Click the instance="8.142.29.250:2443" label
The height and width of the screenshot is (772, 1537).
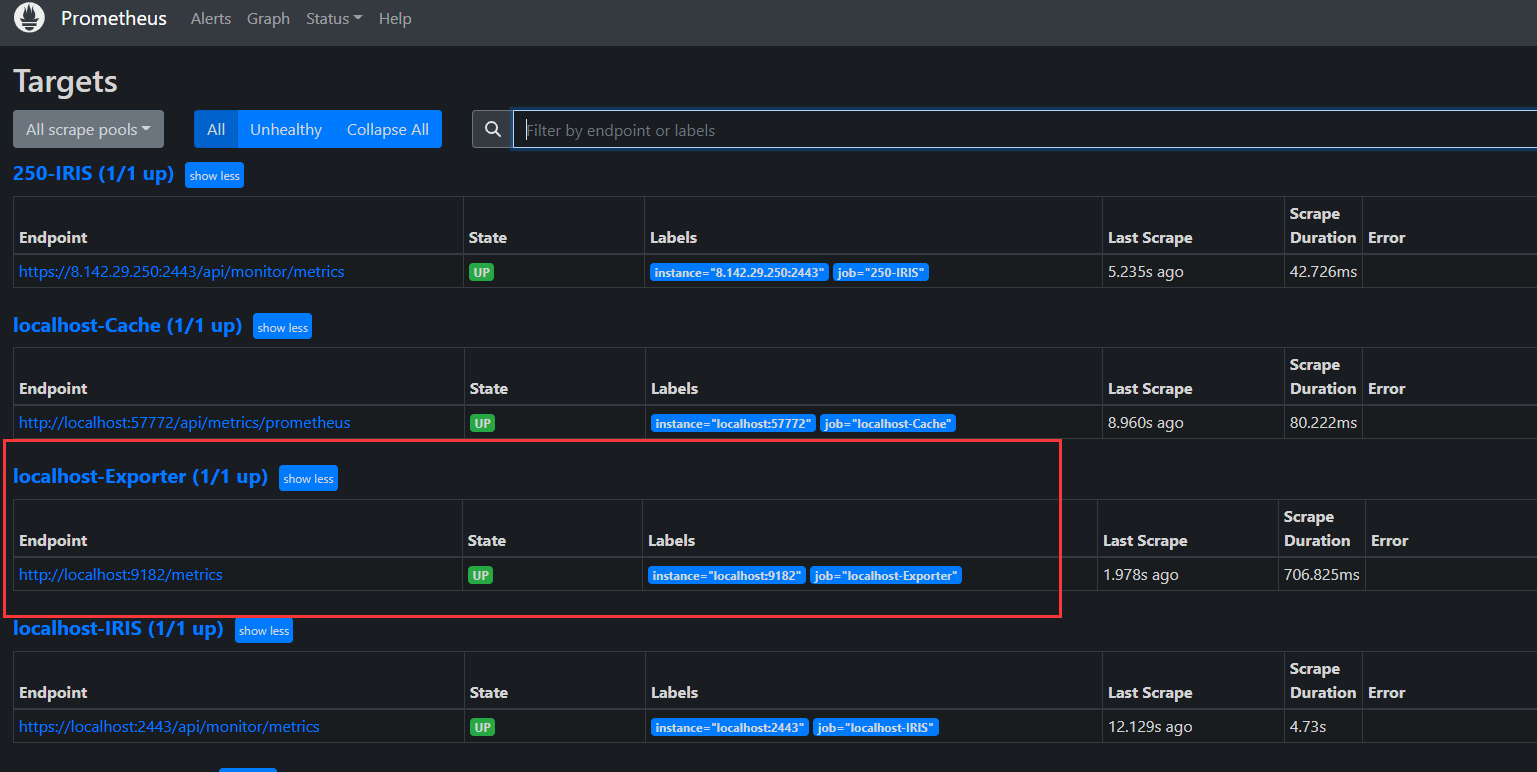pos(739,272)
